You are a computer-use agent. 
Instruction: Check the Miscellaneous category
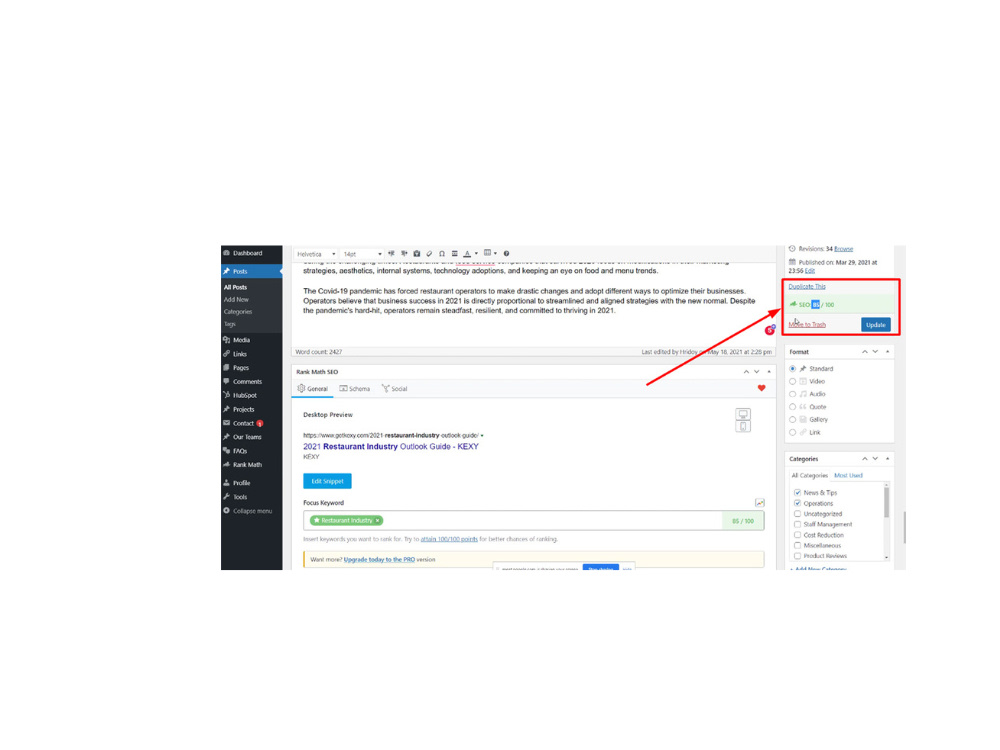[797, 545]
